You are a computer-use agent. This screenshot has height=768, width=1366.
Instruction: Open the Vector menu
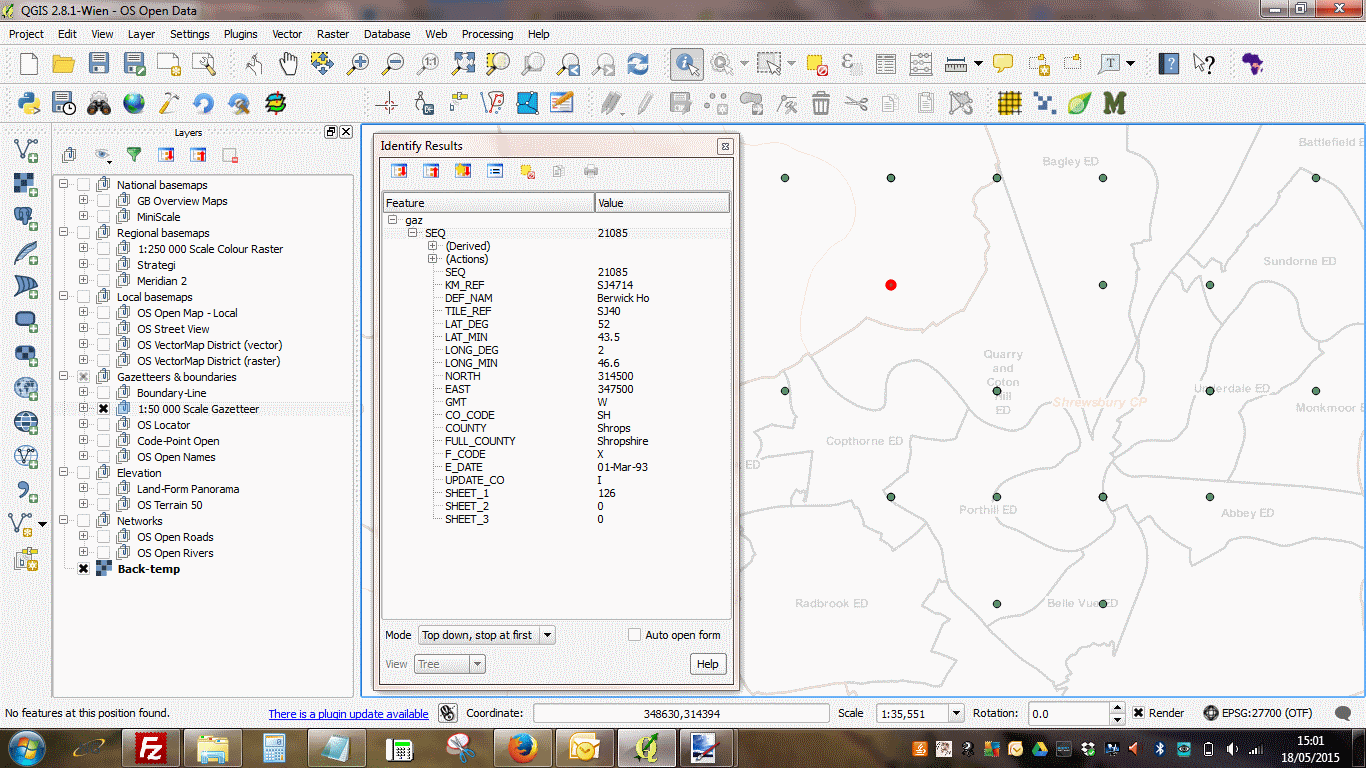point(287,34)
